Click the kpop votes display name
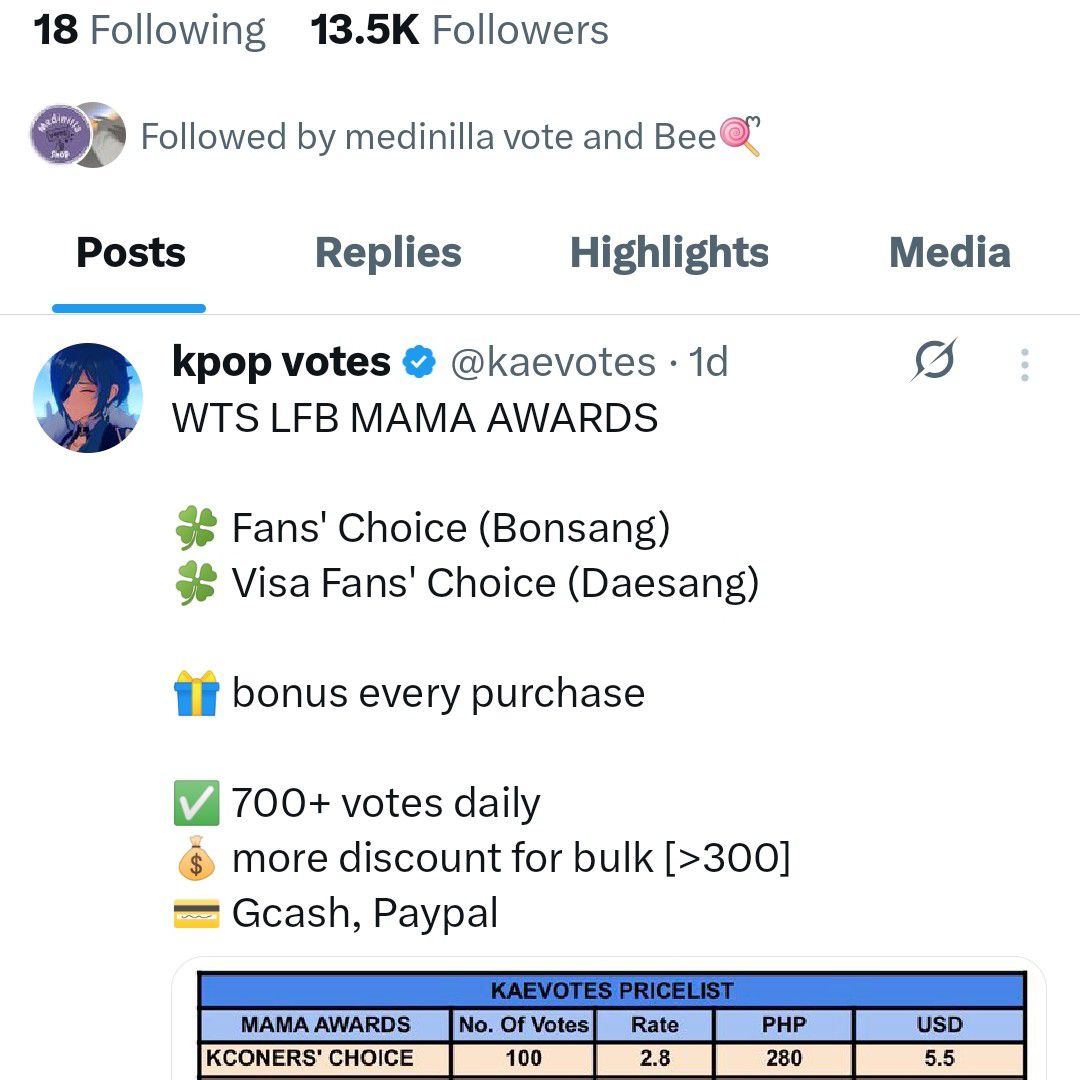Viewport: 1080px width, 1080px height. coord(281,363)
